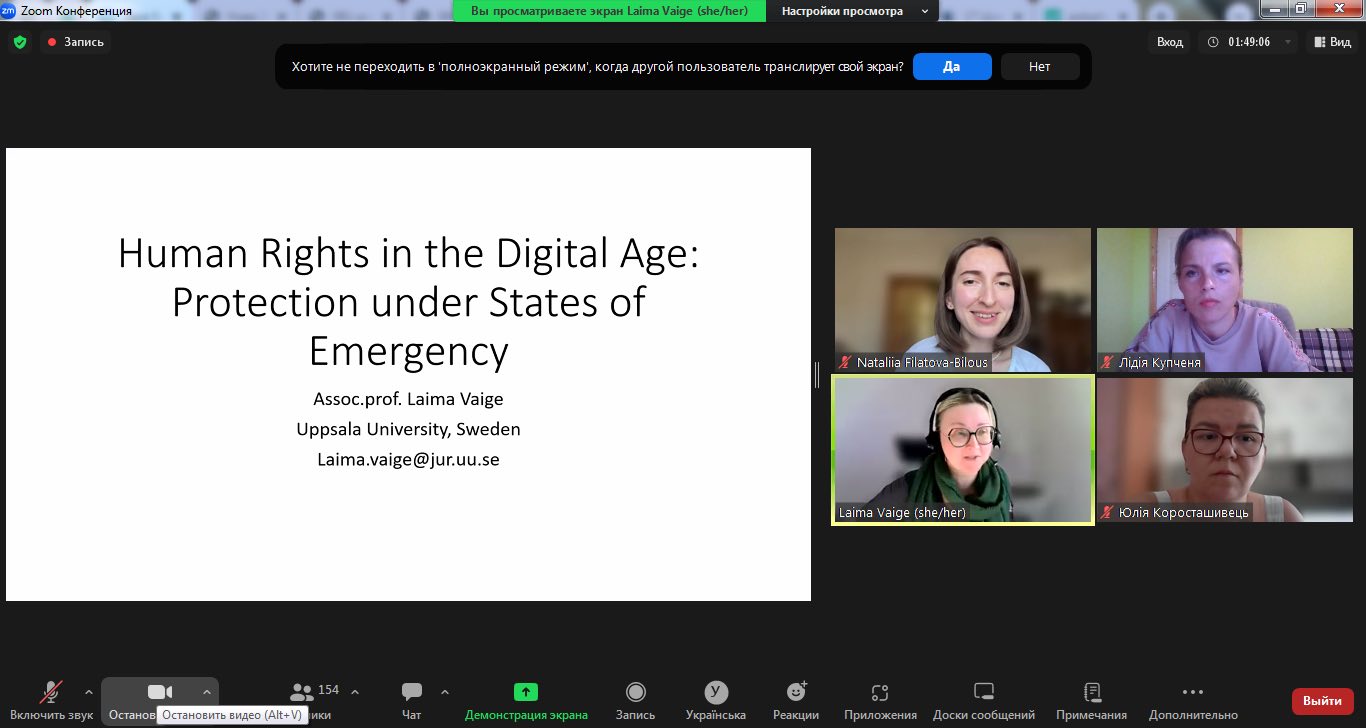Image resolution: width=1366 pixels, height=728 pixels.
Task: Open the Reactions menu icon
Action: (796, 693)
